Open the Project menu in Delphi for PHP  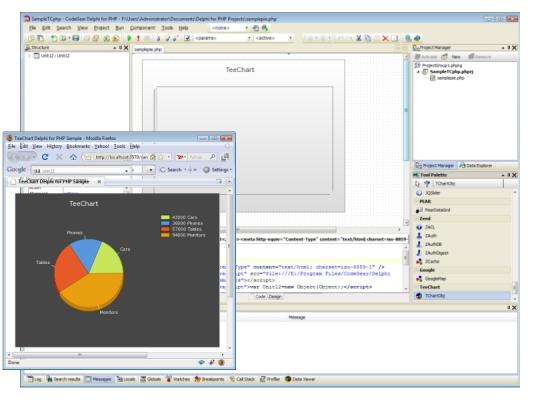tap(101, 28)
